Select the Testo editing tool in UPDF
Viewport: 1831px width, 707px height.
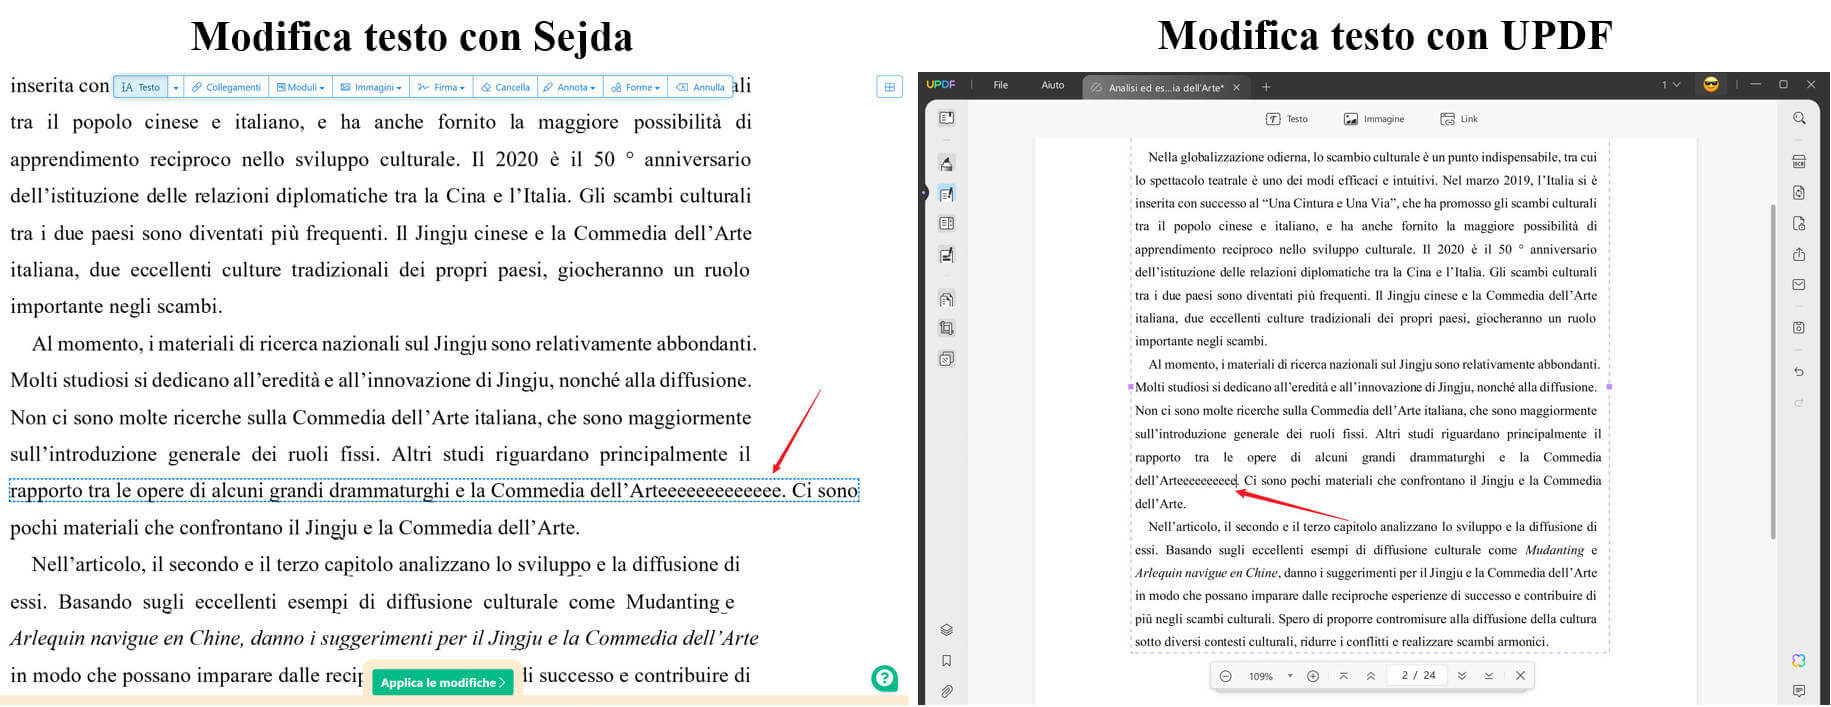tap(1287, 119)
